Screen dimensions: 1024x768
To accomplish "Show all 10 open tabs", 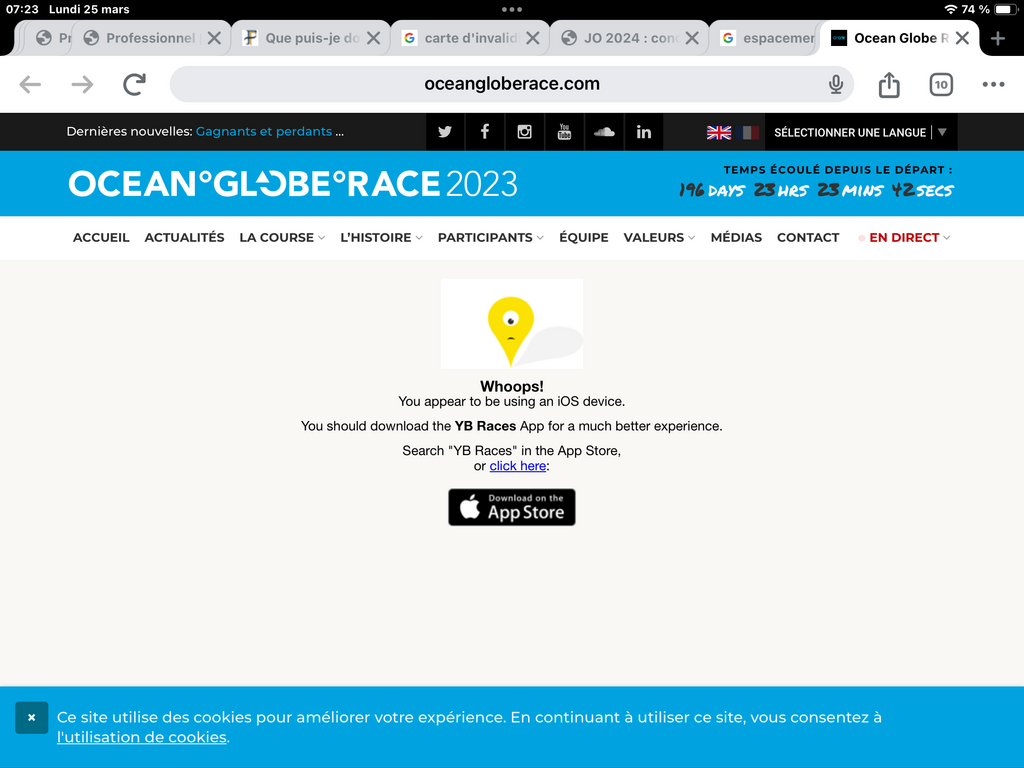I will (x=941, y=84).
